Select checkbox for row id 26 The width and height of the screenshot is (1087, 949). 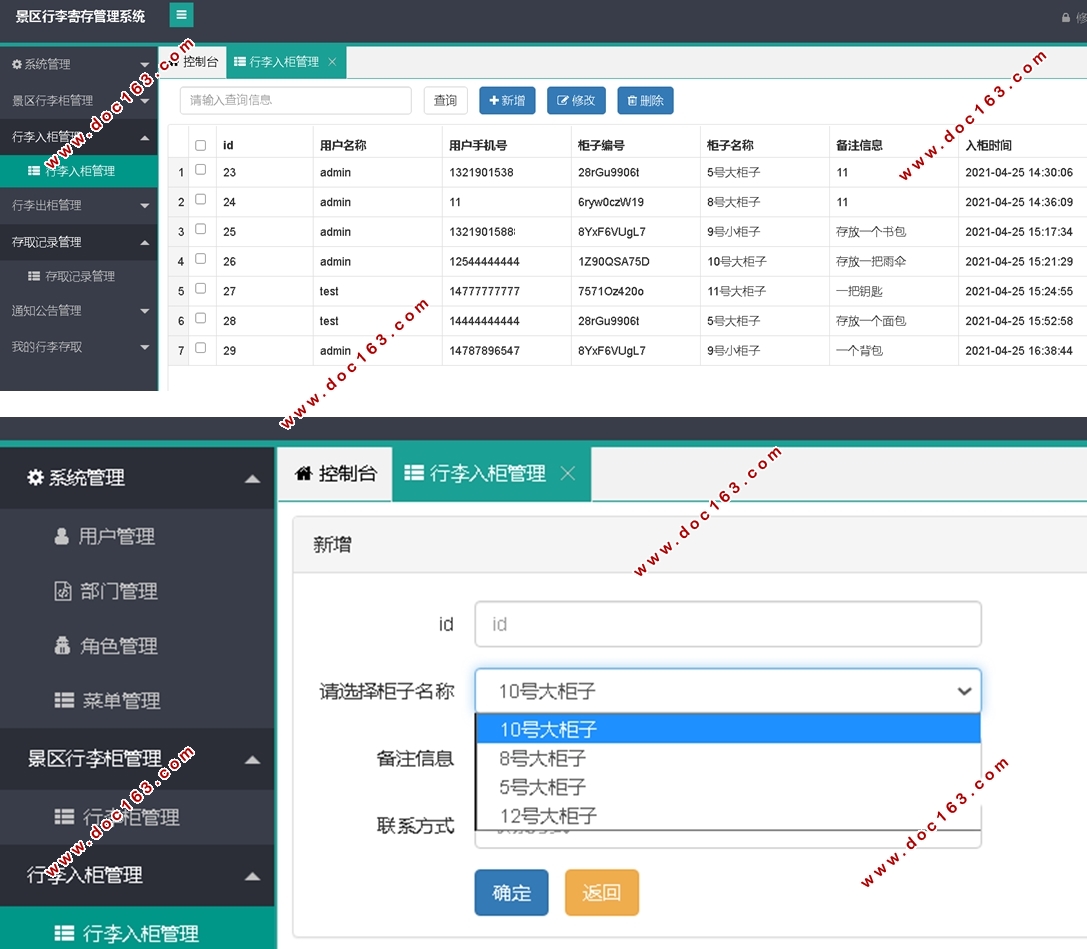point(200,259)
